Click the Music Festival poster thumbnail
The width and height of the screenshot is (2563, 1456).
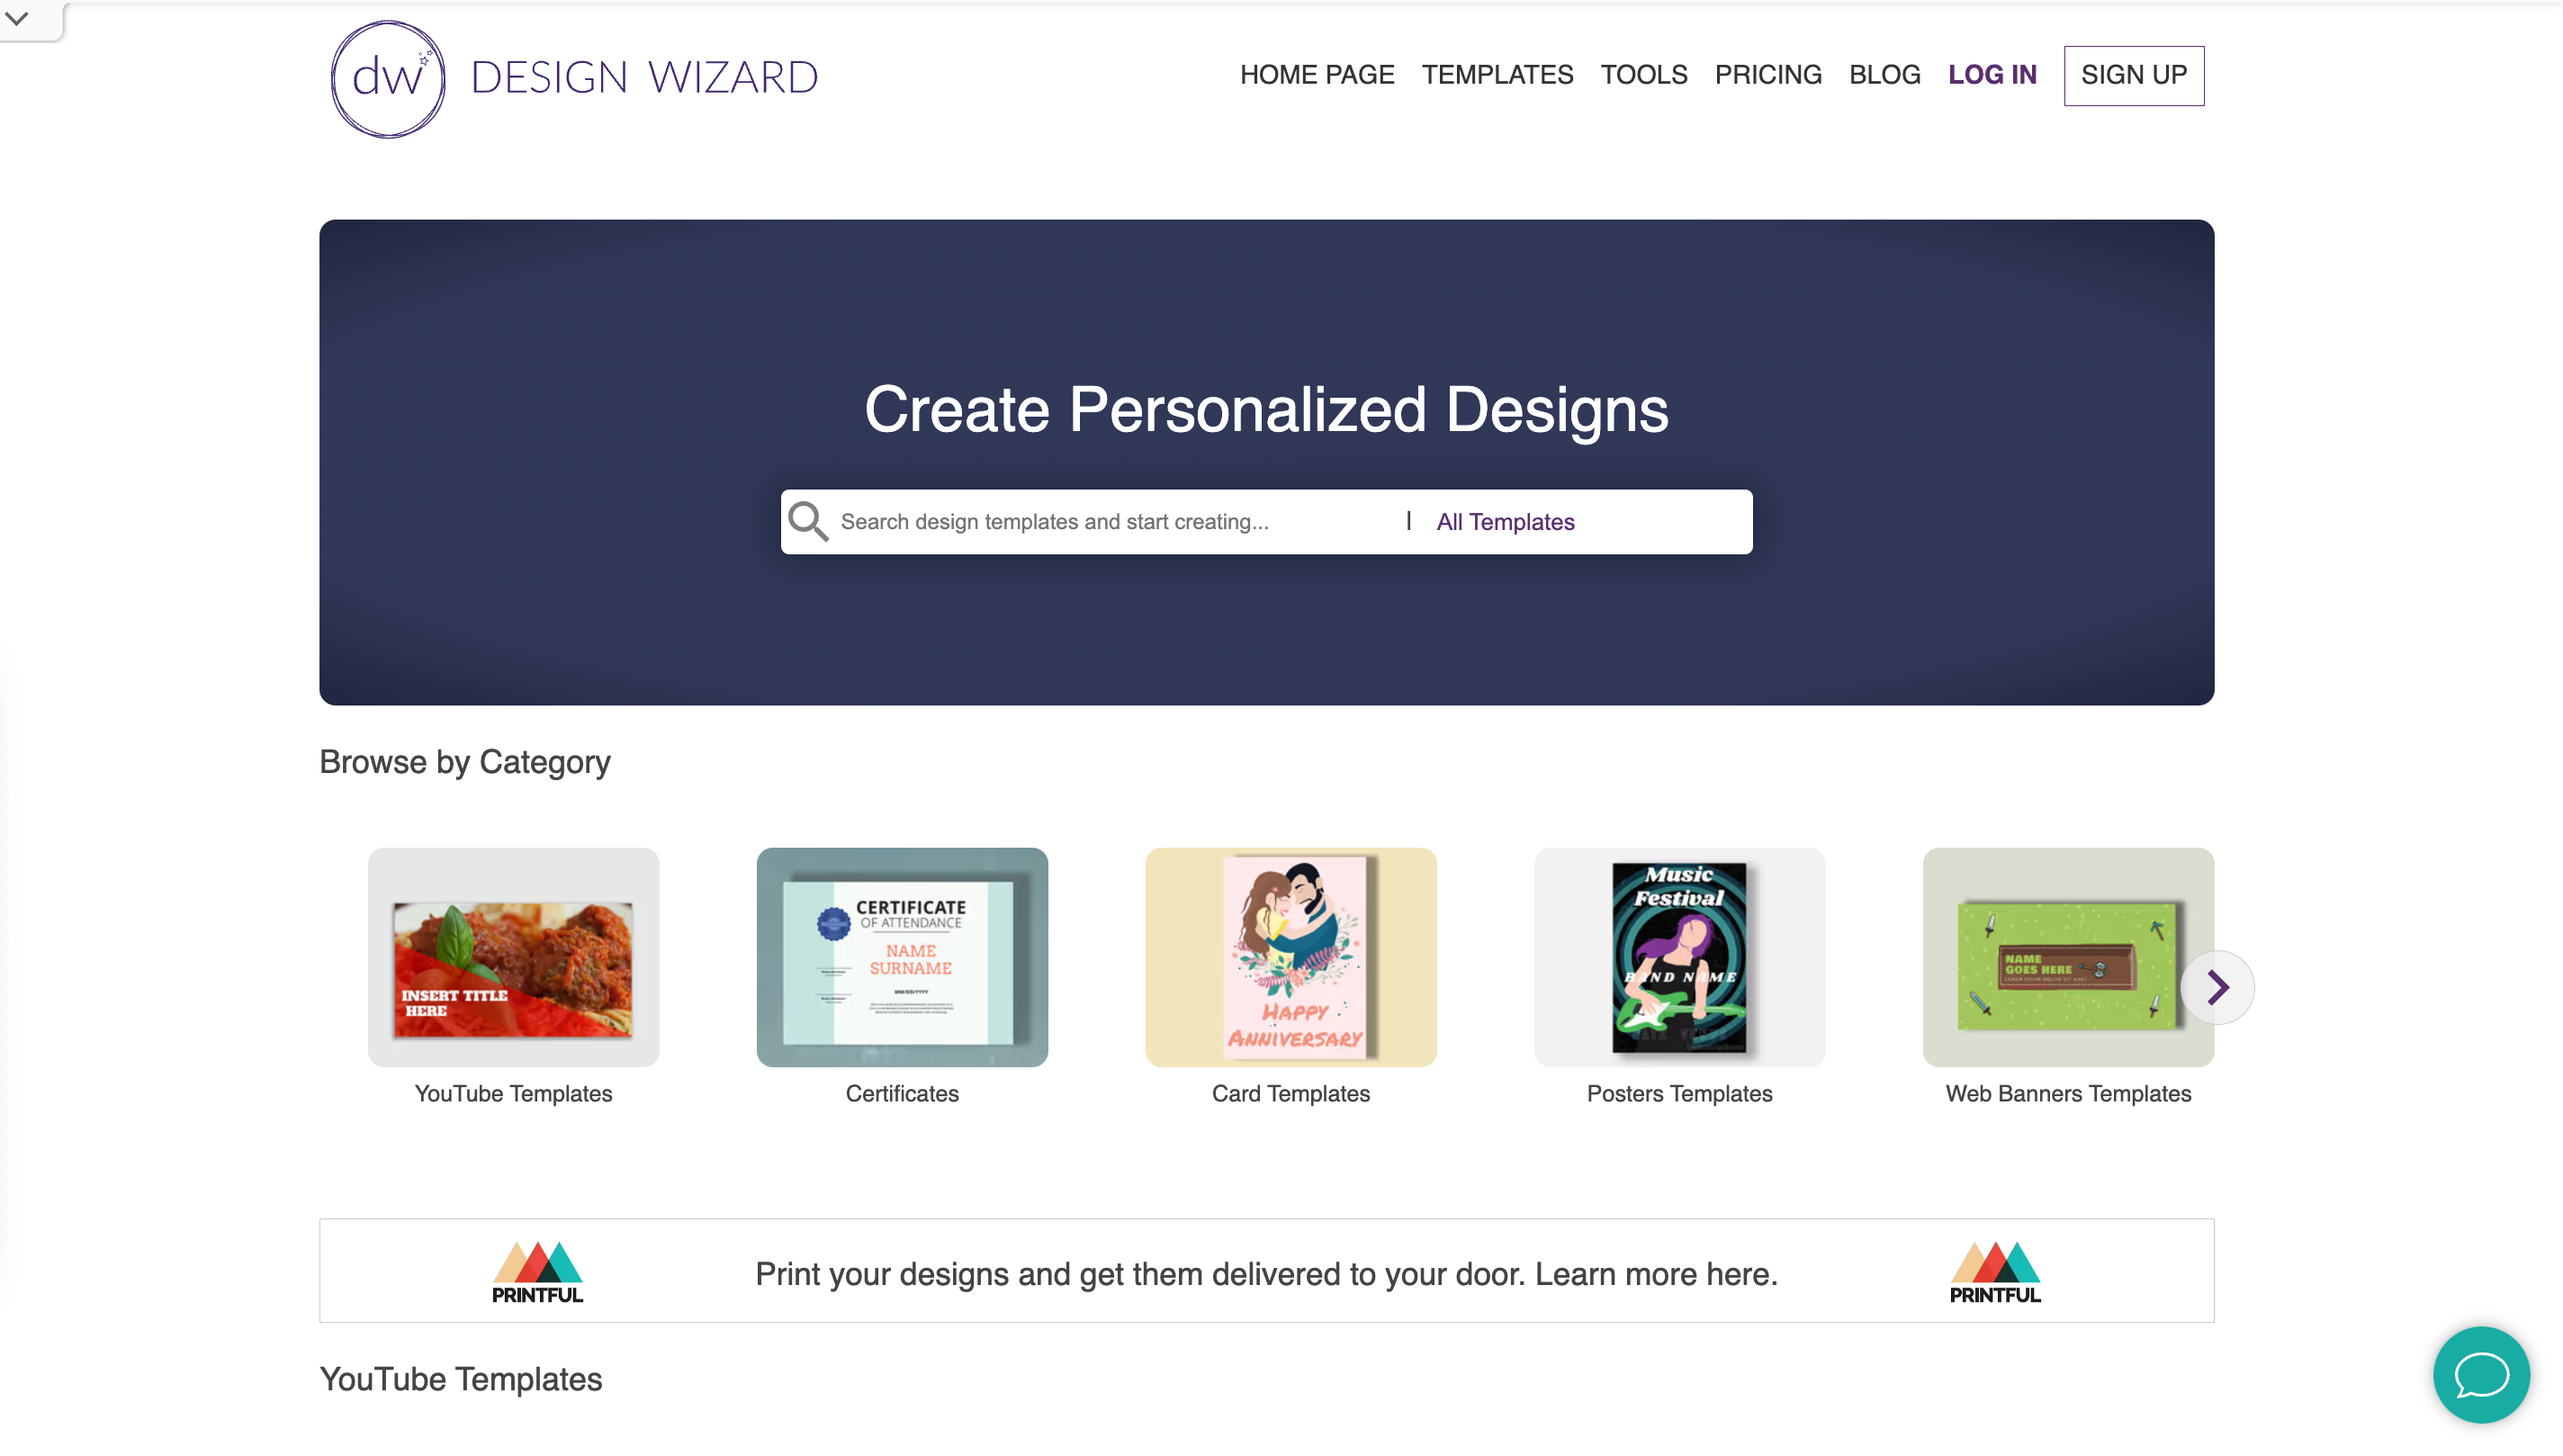[1677, 956]
